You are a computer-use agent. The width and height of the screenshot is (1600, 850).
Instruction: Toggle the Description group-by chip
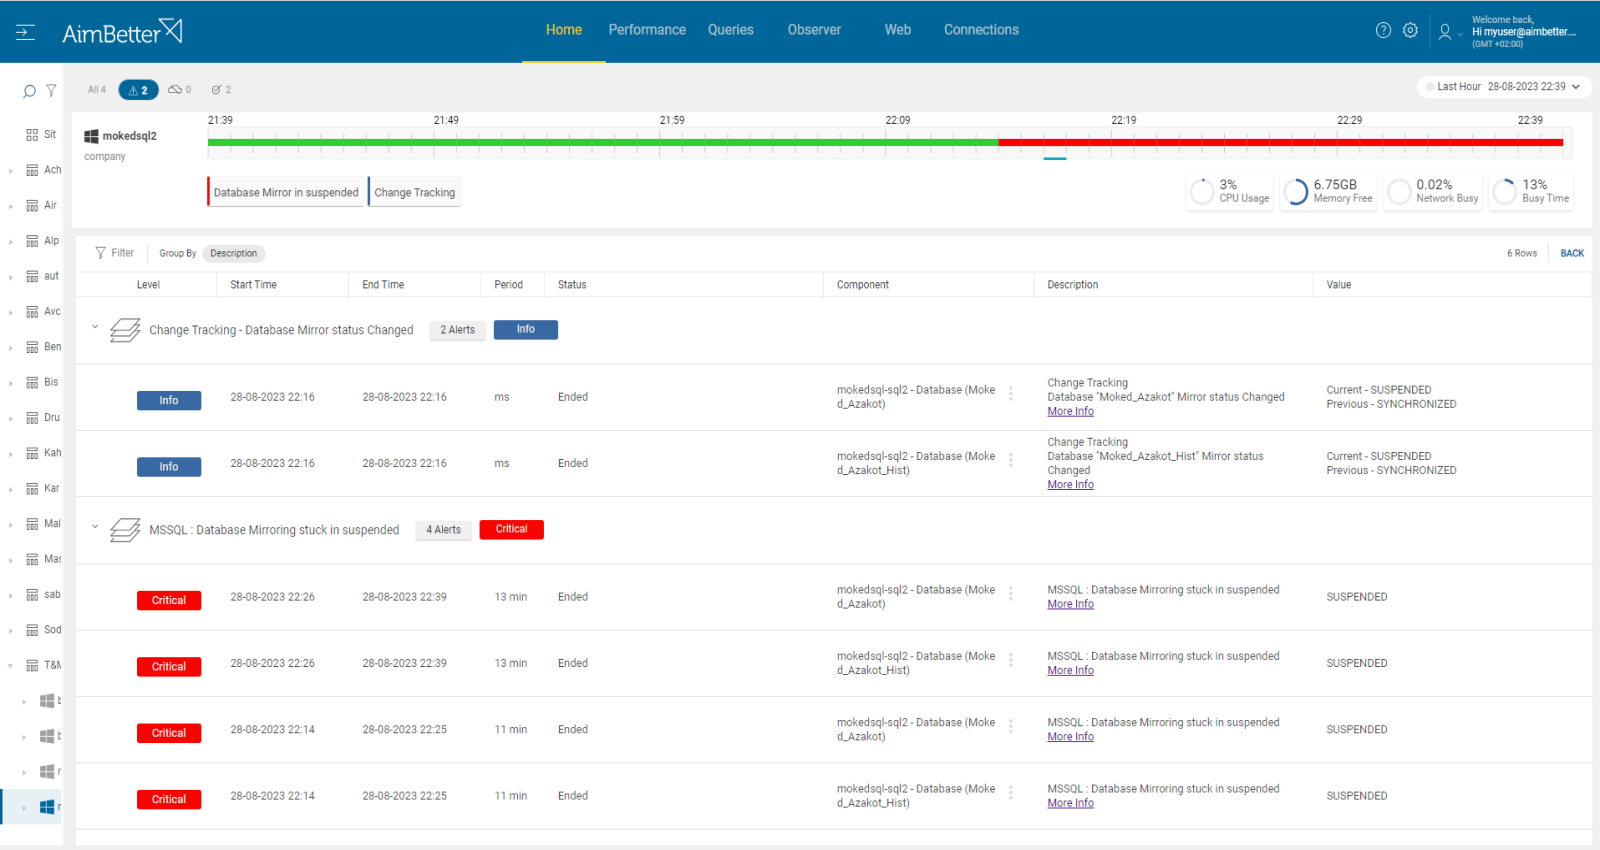click(x=233, y=253)
